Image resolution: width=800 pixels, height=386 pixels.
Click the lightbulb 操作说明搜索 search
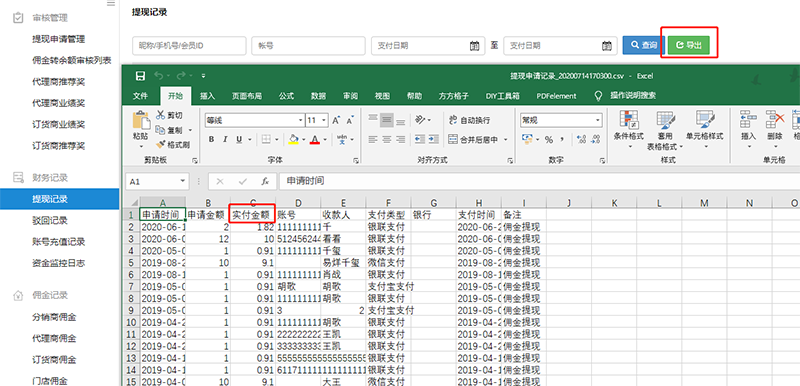[626, 96]
